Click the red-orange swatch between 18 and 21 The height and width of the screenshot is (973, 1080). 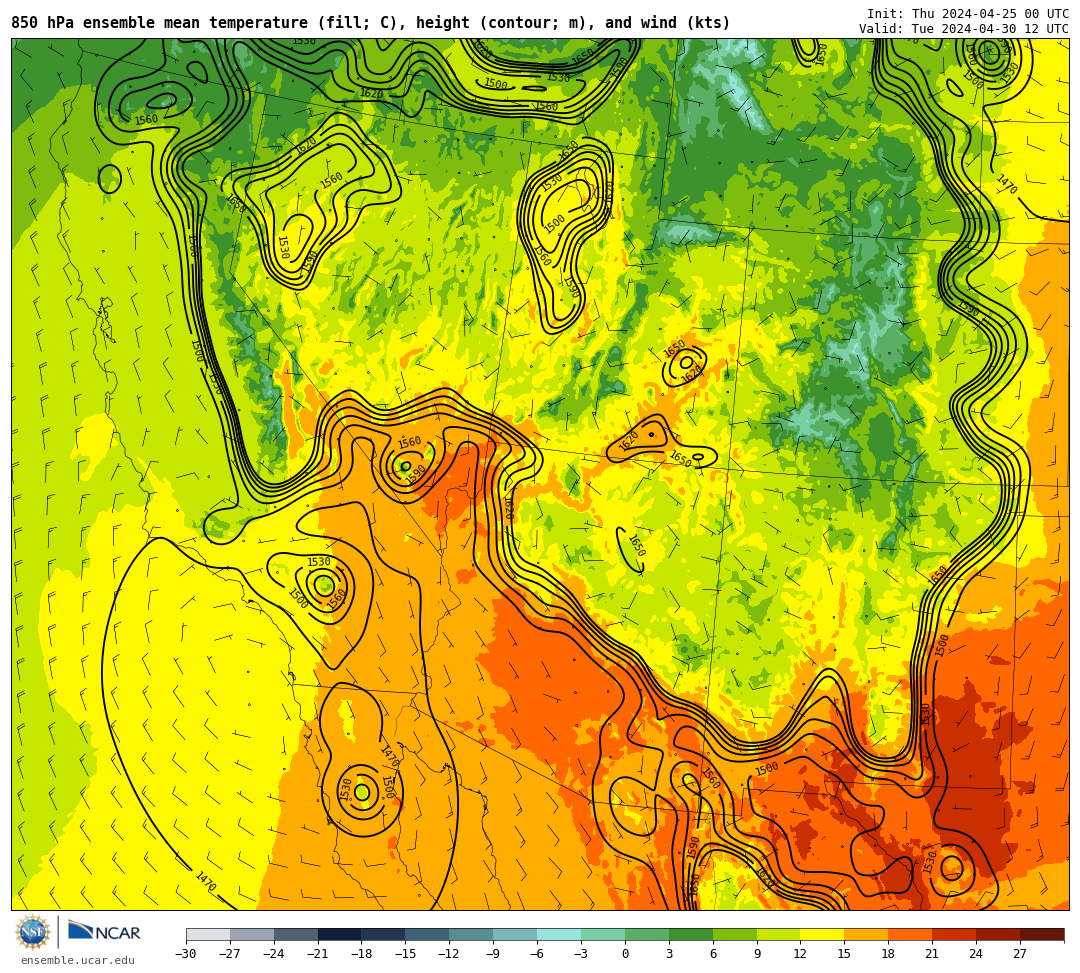click(x=911, y=934)
